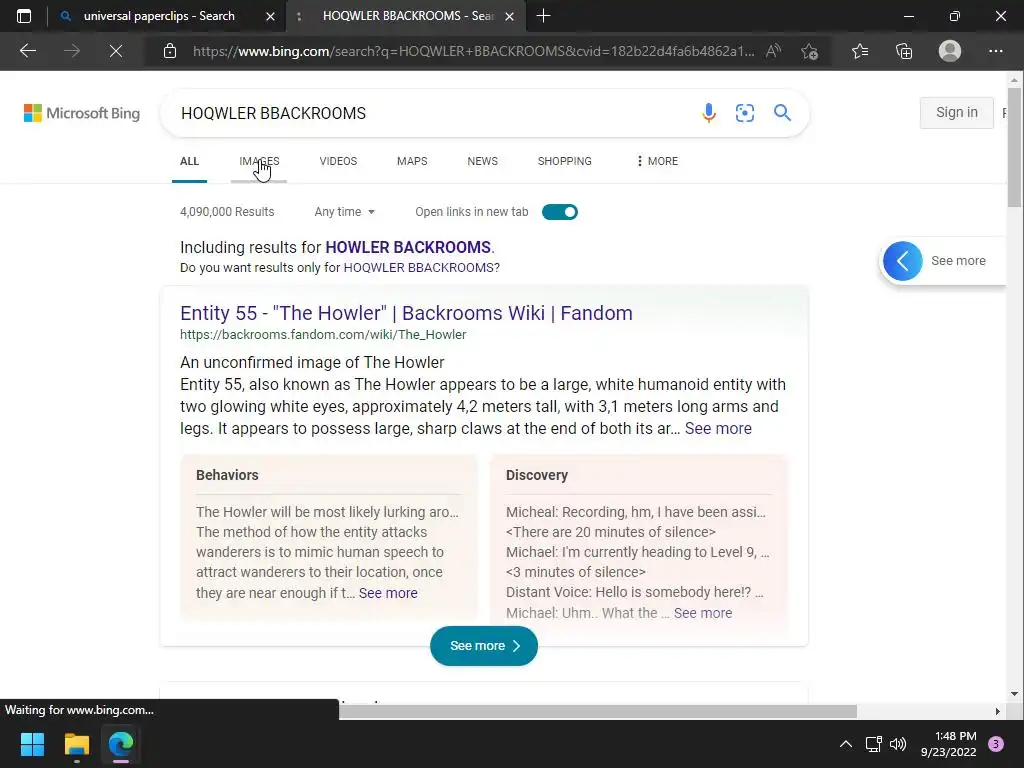
Task: Open the Favorites list
Action: coord(860,51)
